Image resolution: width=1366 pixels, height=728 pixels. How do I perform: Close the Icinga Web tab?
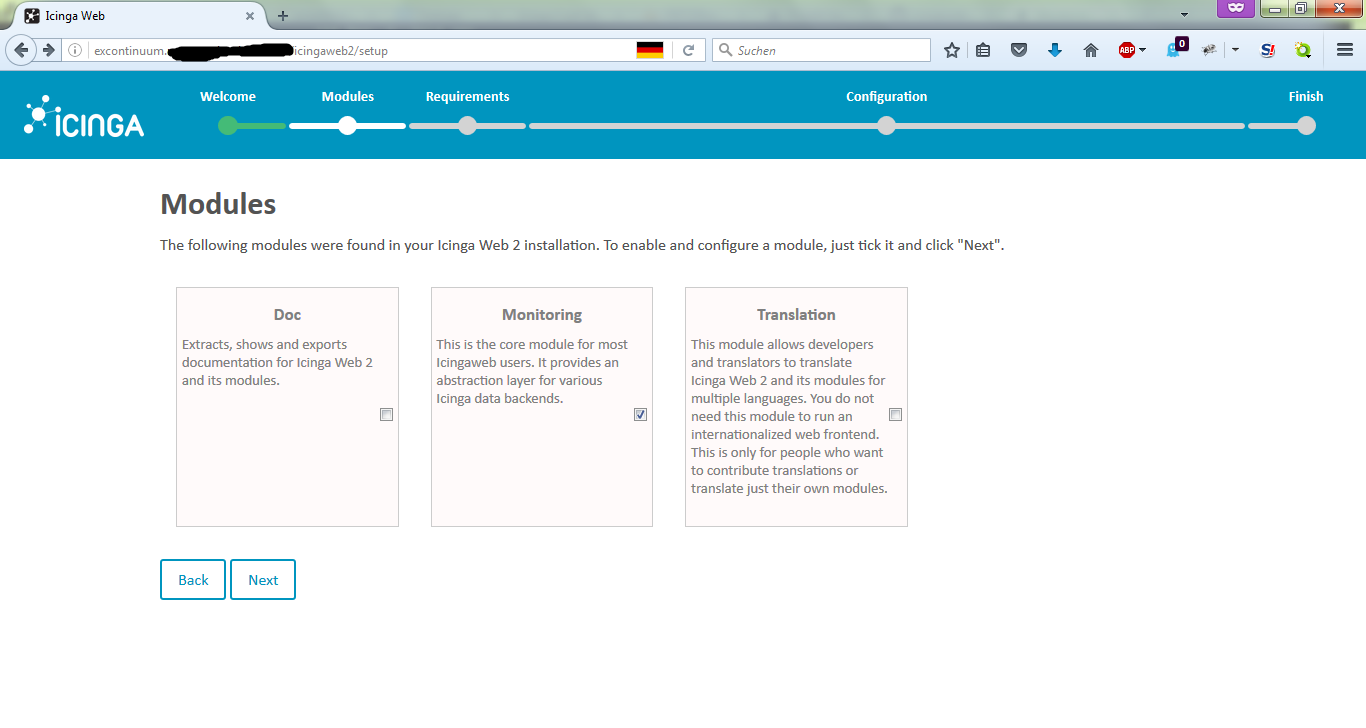[x=250, y=16]
